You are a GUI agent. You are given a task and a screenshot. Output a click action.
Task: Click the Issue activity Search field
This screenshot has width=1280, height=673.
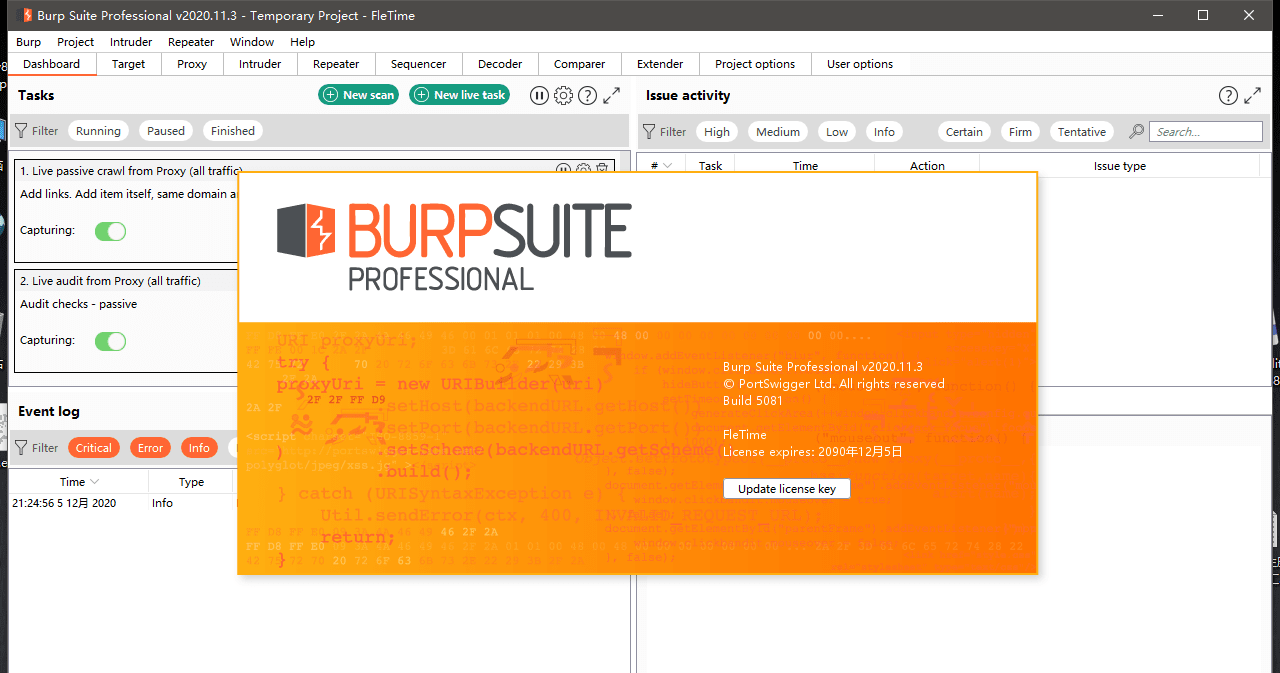pyautogui.click(x=1206, y=132)
